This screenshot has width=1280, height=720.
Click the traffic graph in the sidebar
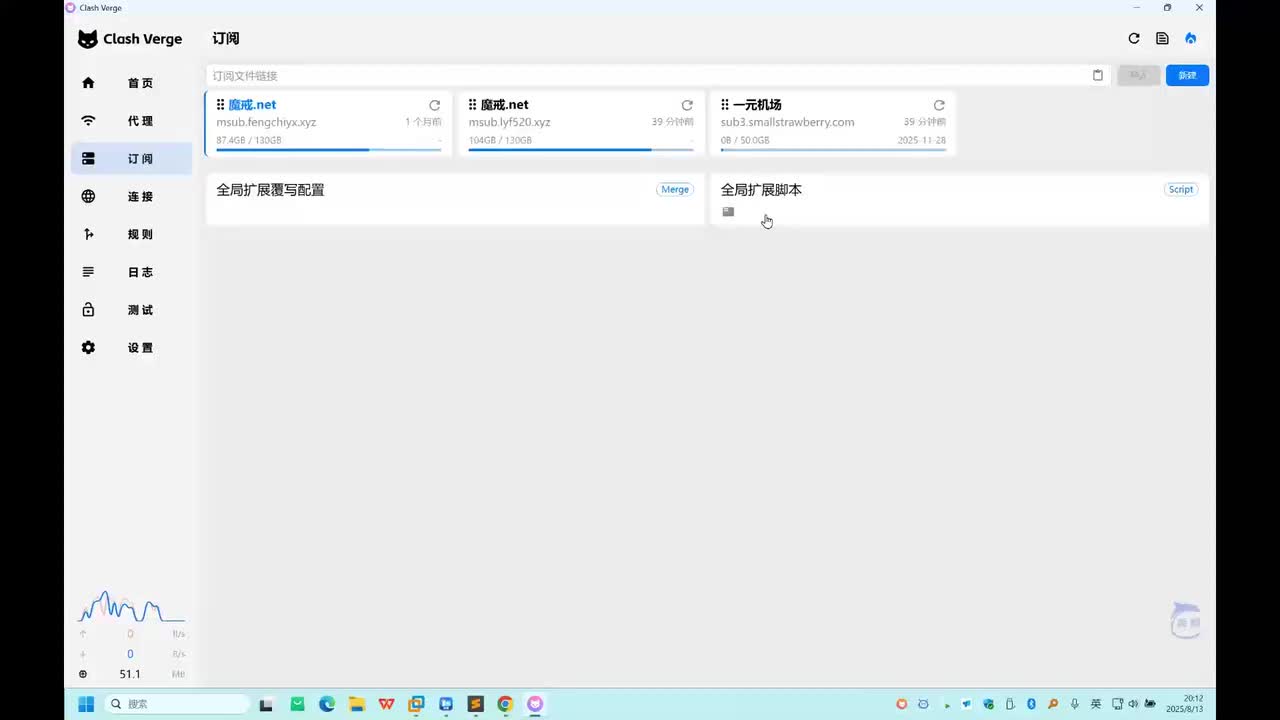[131, 606]
